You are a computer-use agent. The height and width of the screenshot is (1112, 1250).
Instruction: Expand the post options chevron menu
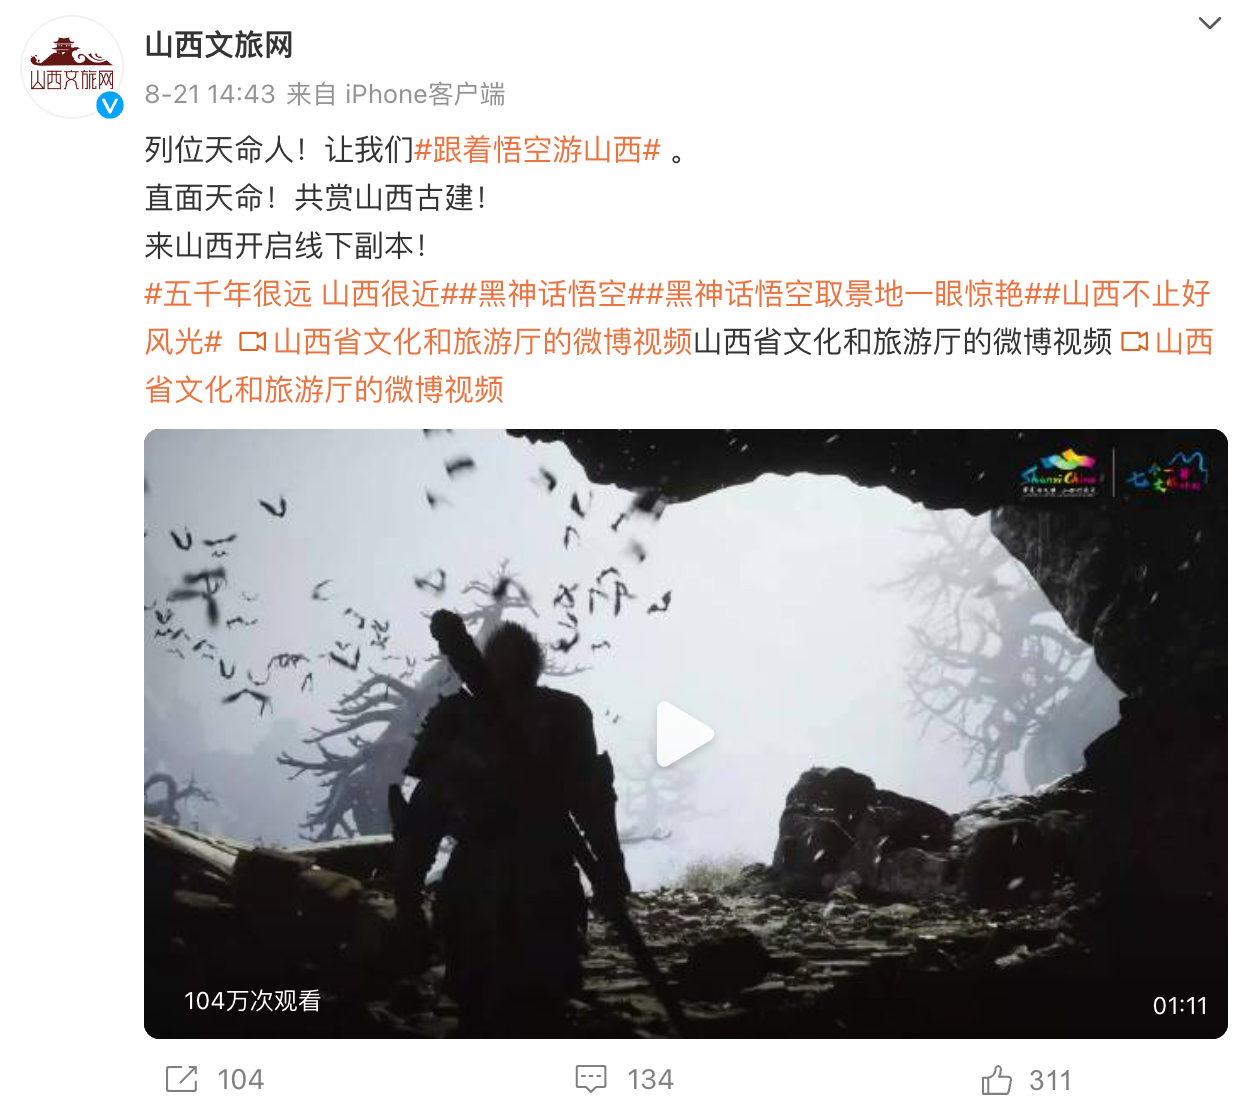pos(1210,23)
